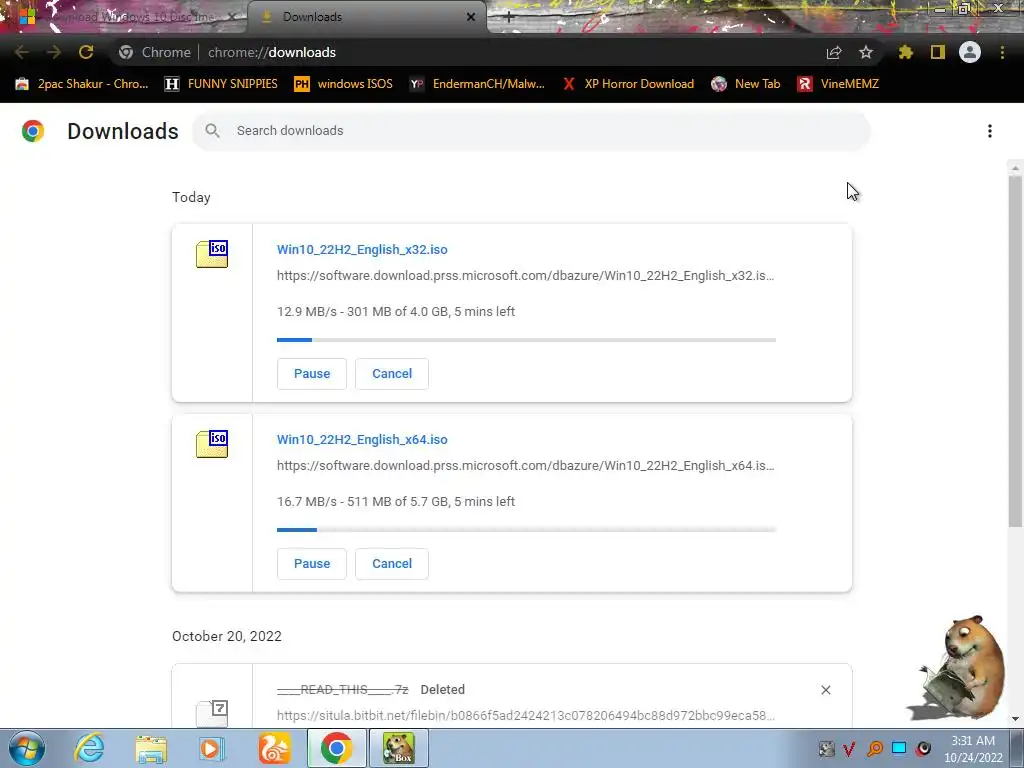Screen dimensions: 1024x768
Task: Click the orange magnifier tray icon
Action: click(x=875, y=748)
